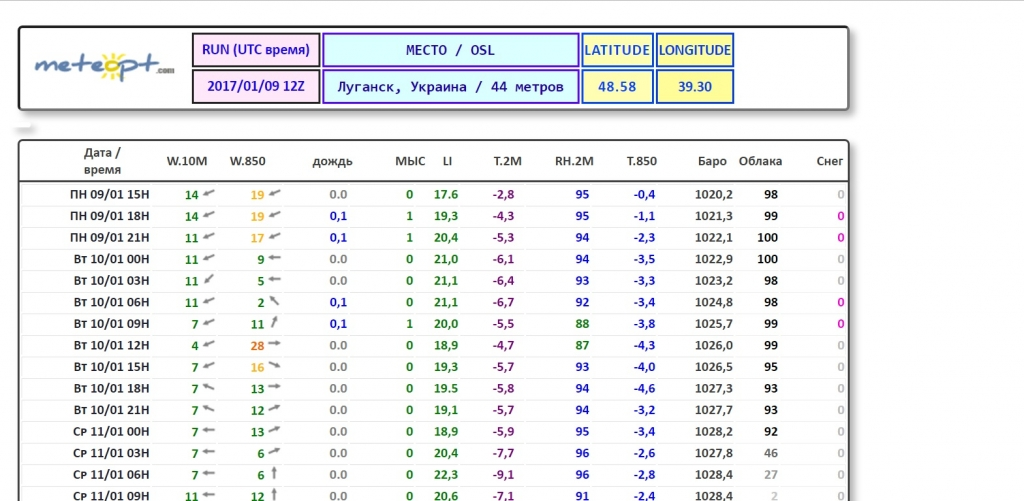Click rain value 0,1 in Вт 10/01 09Н row

pyautogui.click(x=338, y=324)
